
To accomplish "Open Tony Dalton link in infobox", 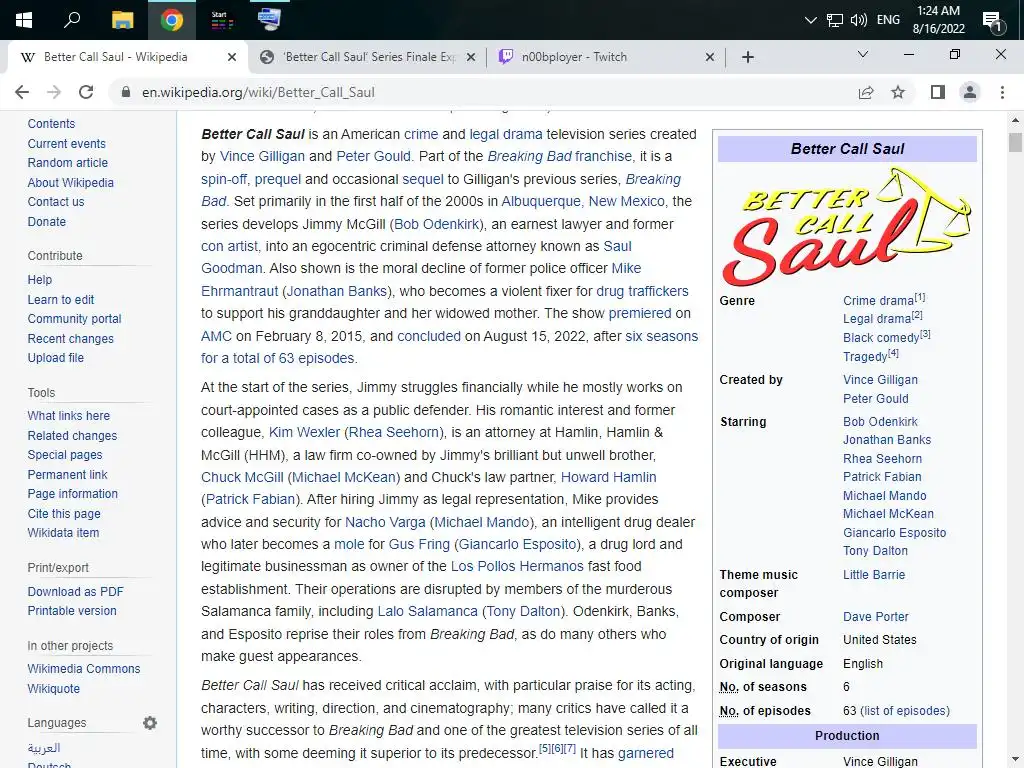I will coord(875,551).
